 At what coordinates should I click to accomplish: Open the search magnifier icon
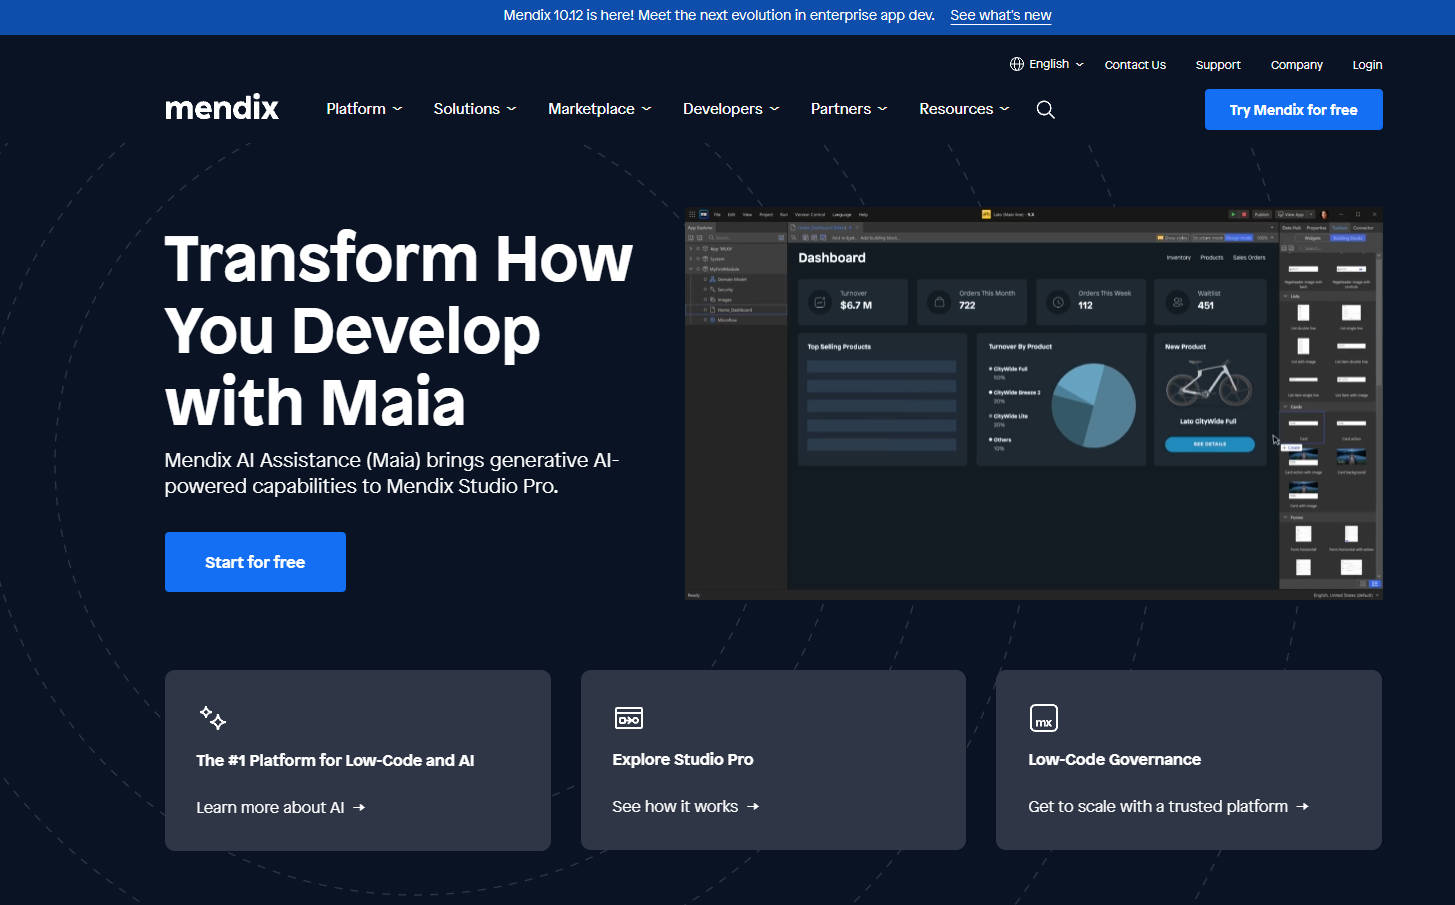click(1045, 109)
